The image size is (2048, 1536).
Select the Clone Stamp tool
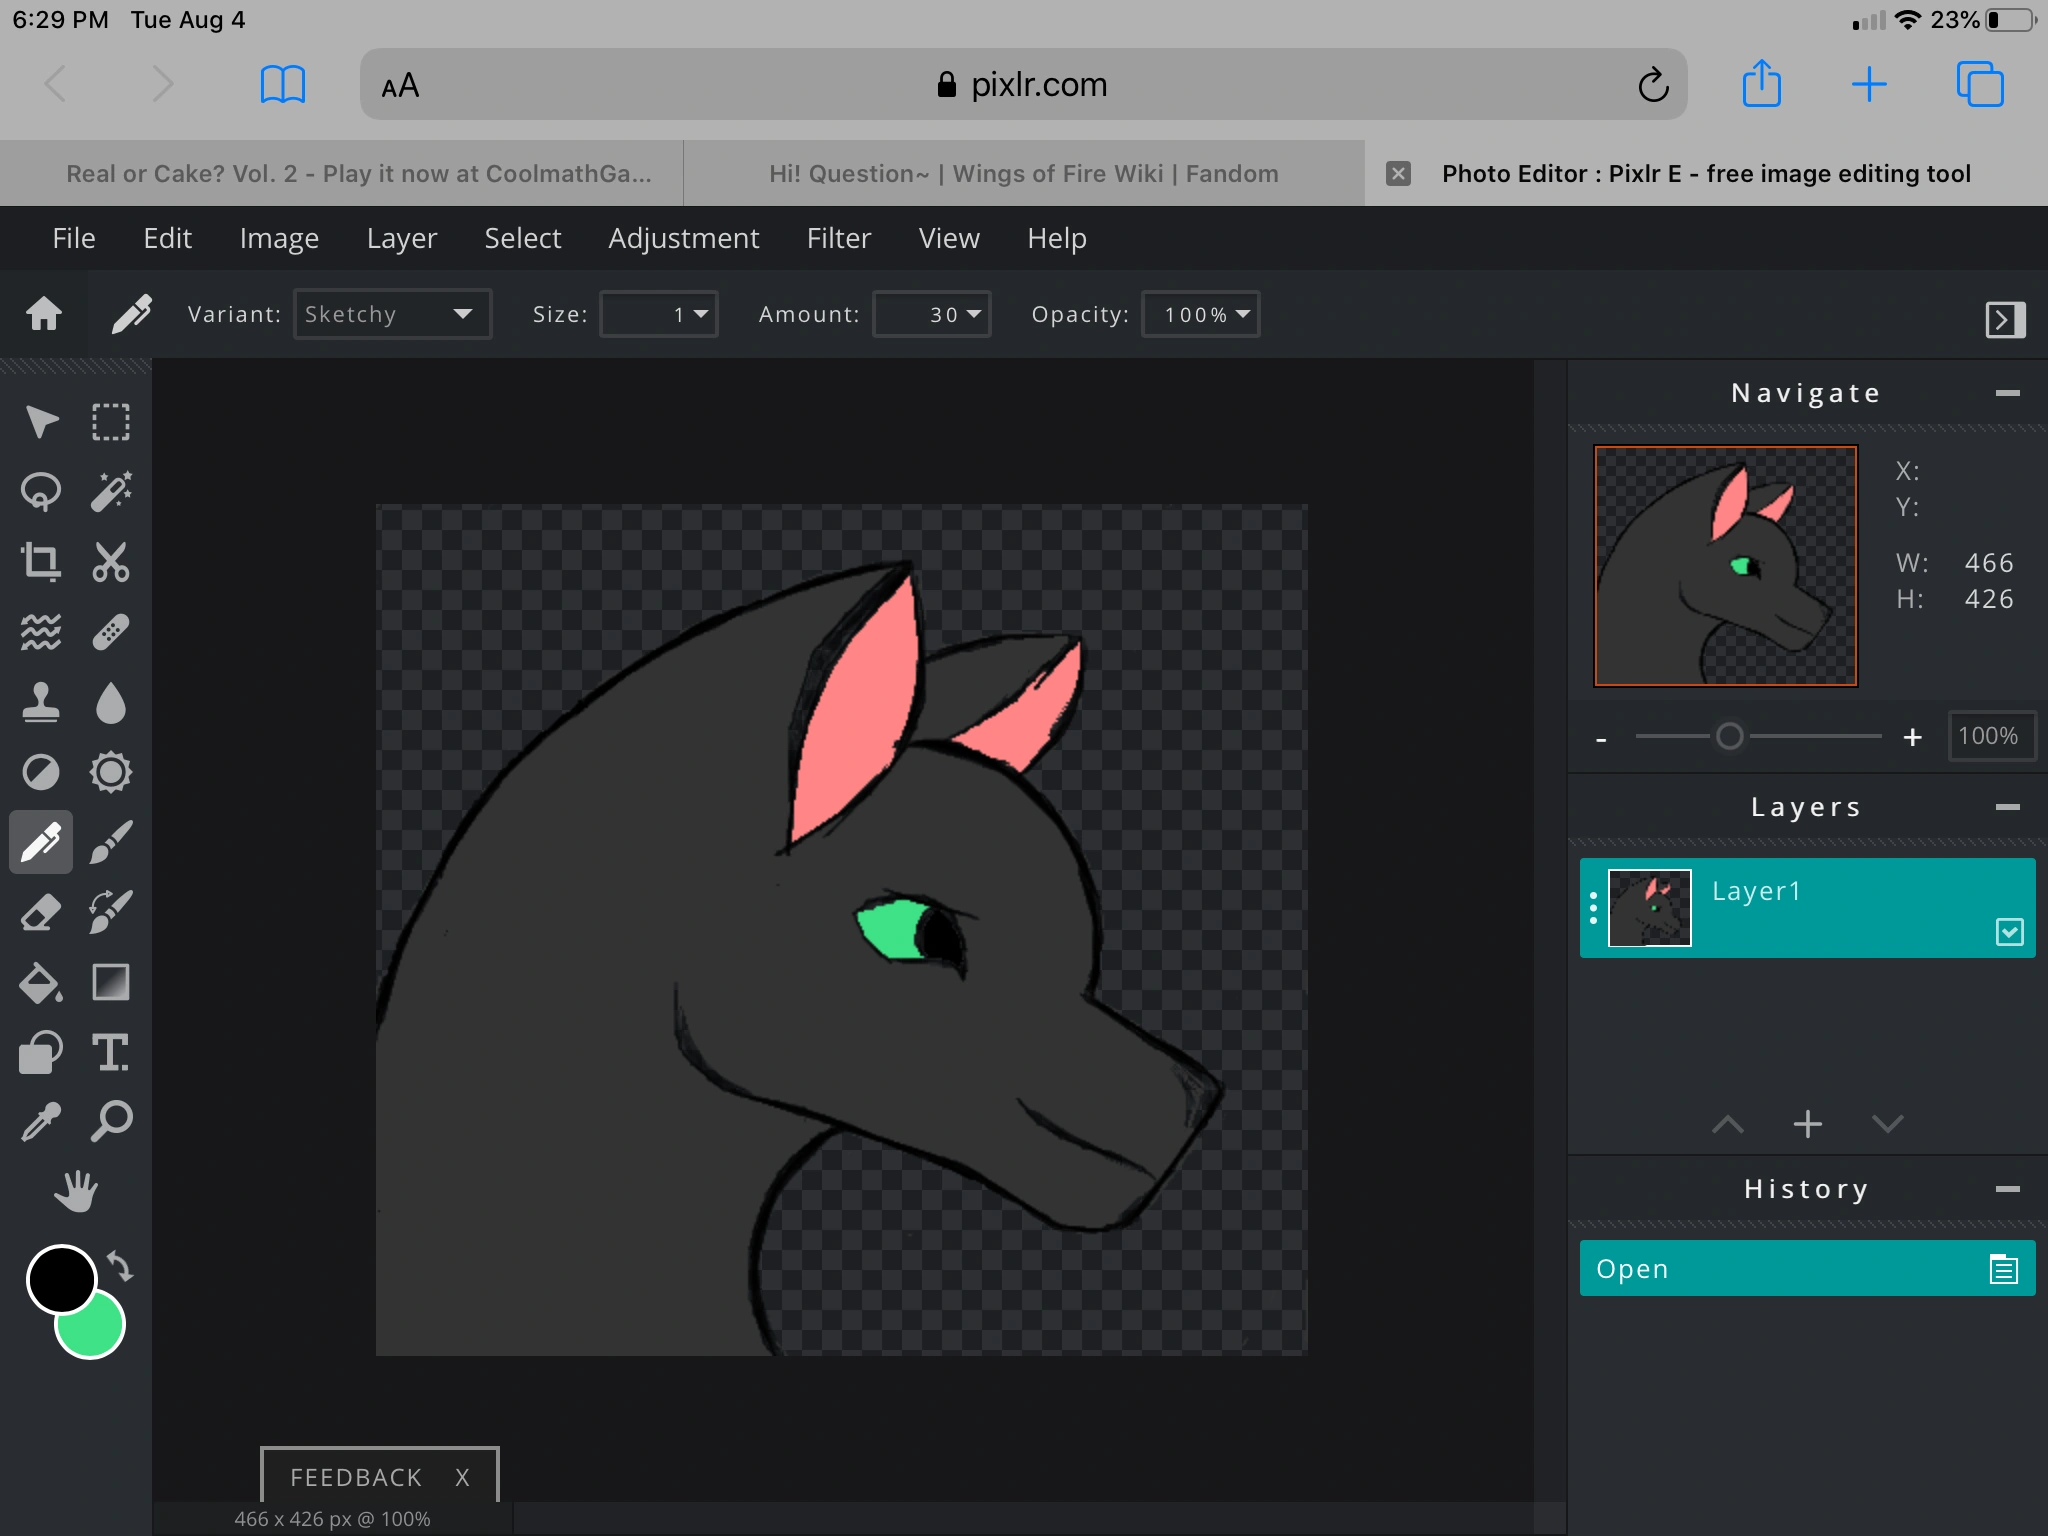click(x=41, y=702)
